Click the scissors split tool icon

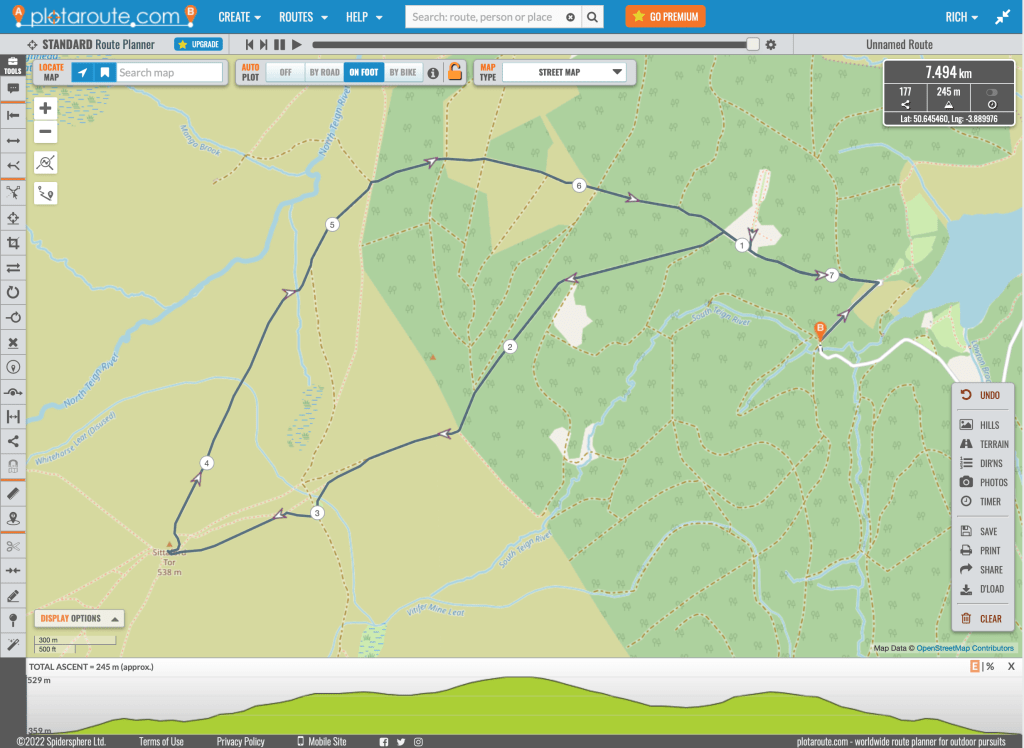13,546
